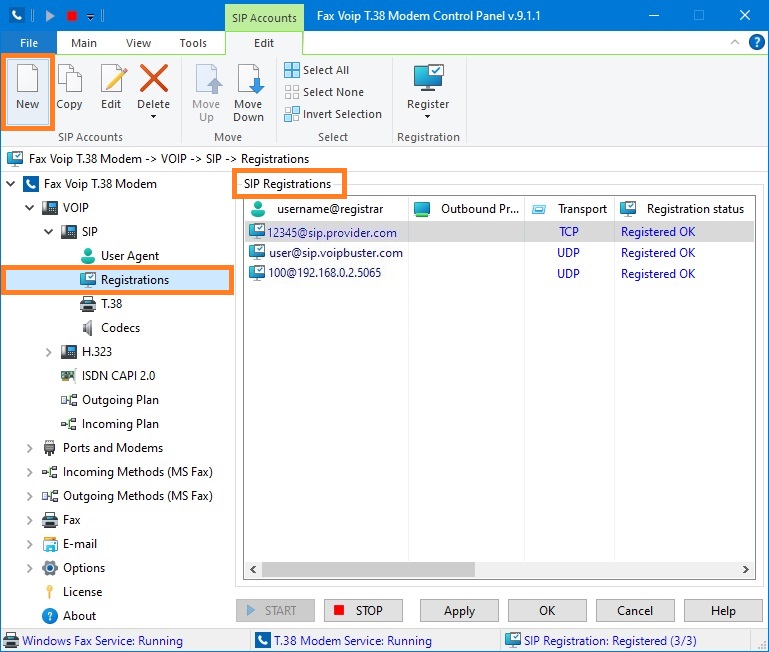Click the scrollbar right arrow
This screenshot has width=769, height=652.
tap(745, 569)
